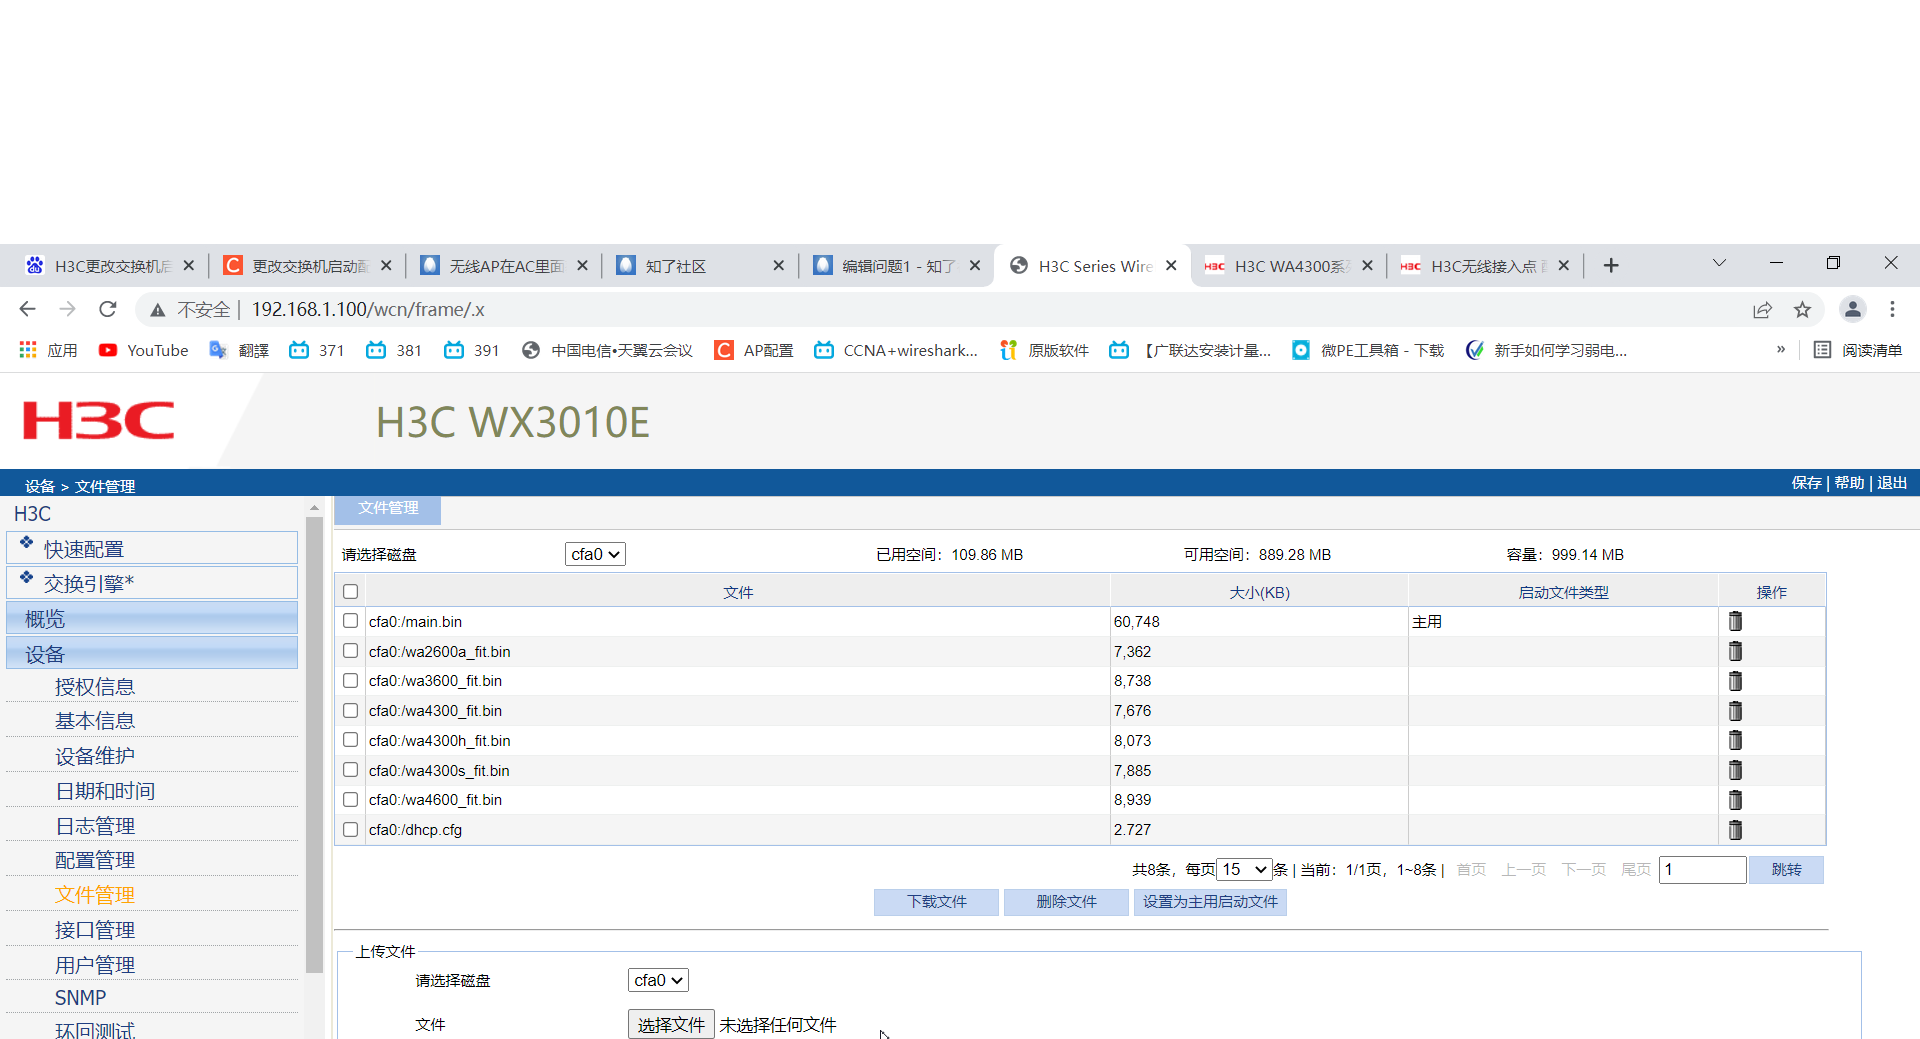Reload the current page
This screenshot has width=1920, height=1039.
pyautogui.click(x=108, y=310)
